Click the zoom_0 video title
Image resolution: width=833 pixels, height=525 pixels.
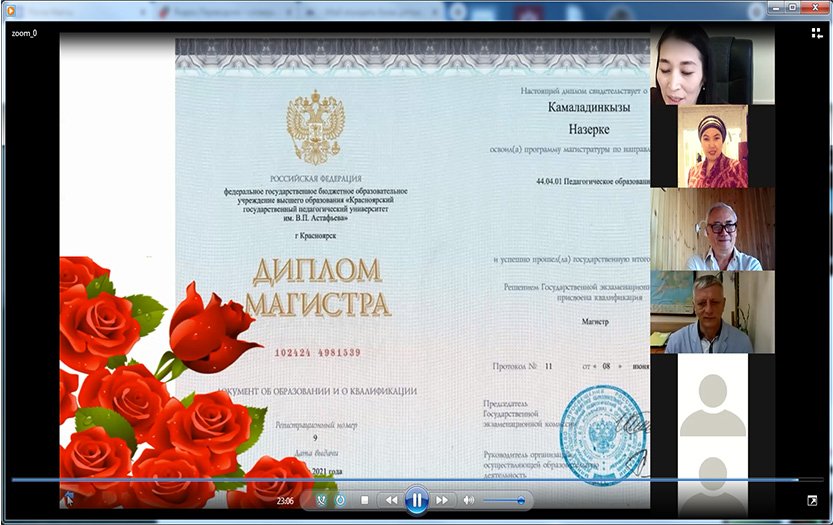tap(24, 33)
